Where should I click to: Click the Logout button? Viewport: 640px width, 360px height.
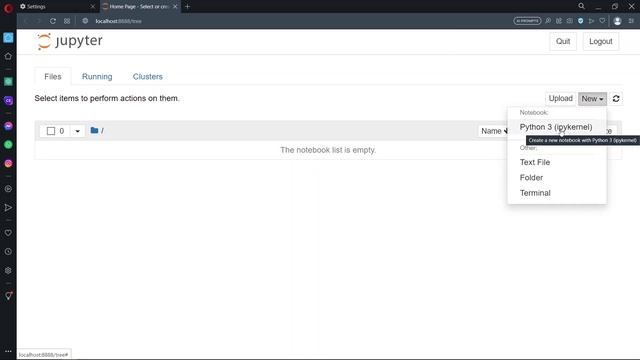600,41
